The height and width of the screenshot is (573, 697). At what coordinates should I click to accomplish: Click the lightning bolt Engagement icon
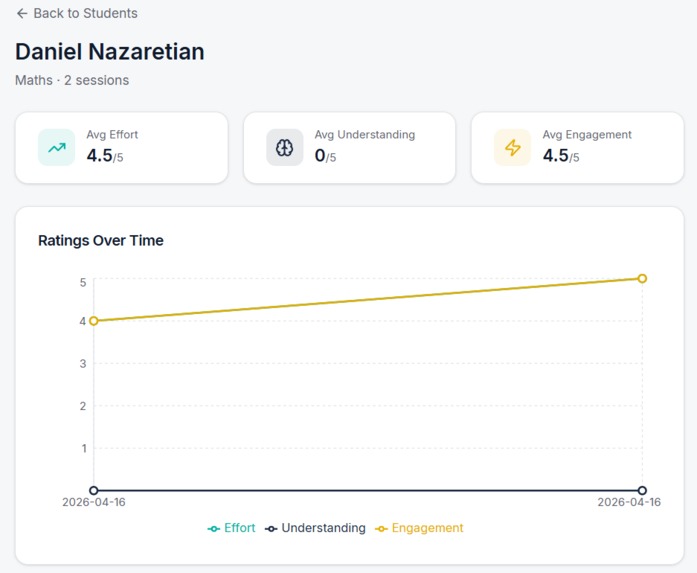(513, 147)
